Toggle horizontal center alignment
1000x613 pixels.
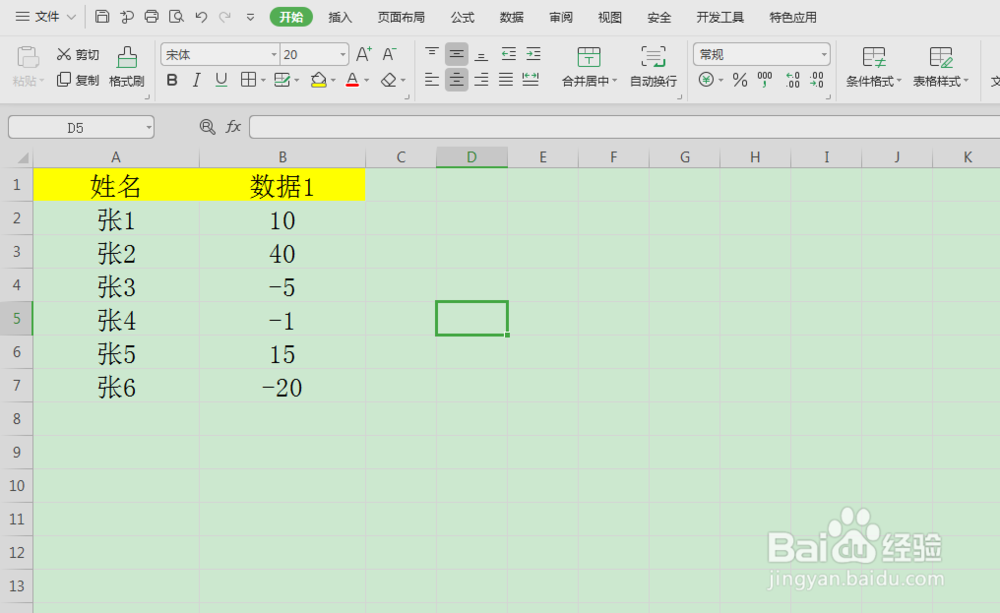pos(457,80)
